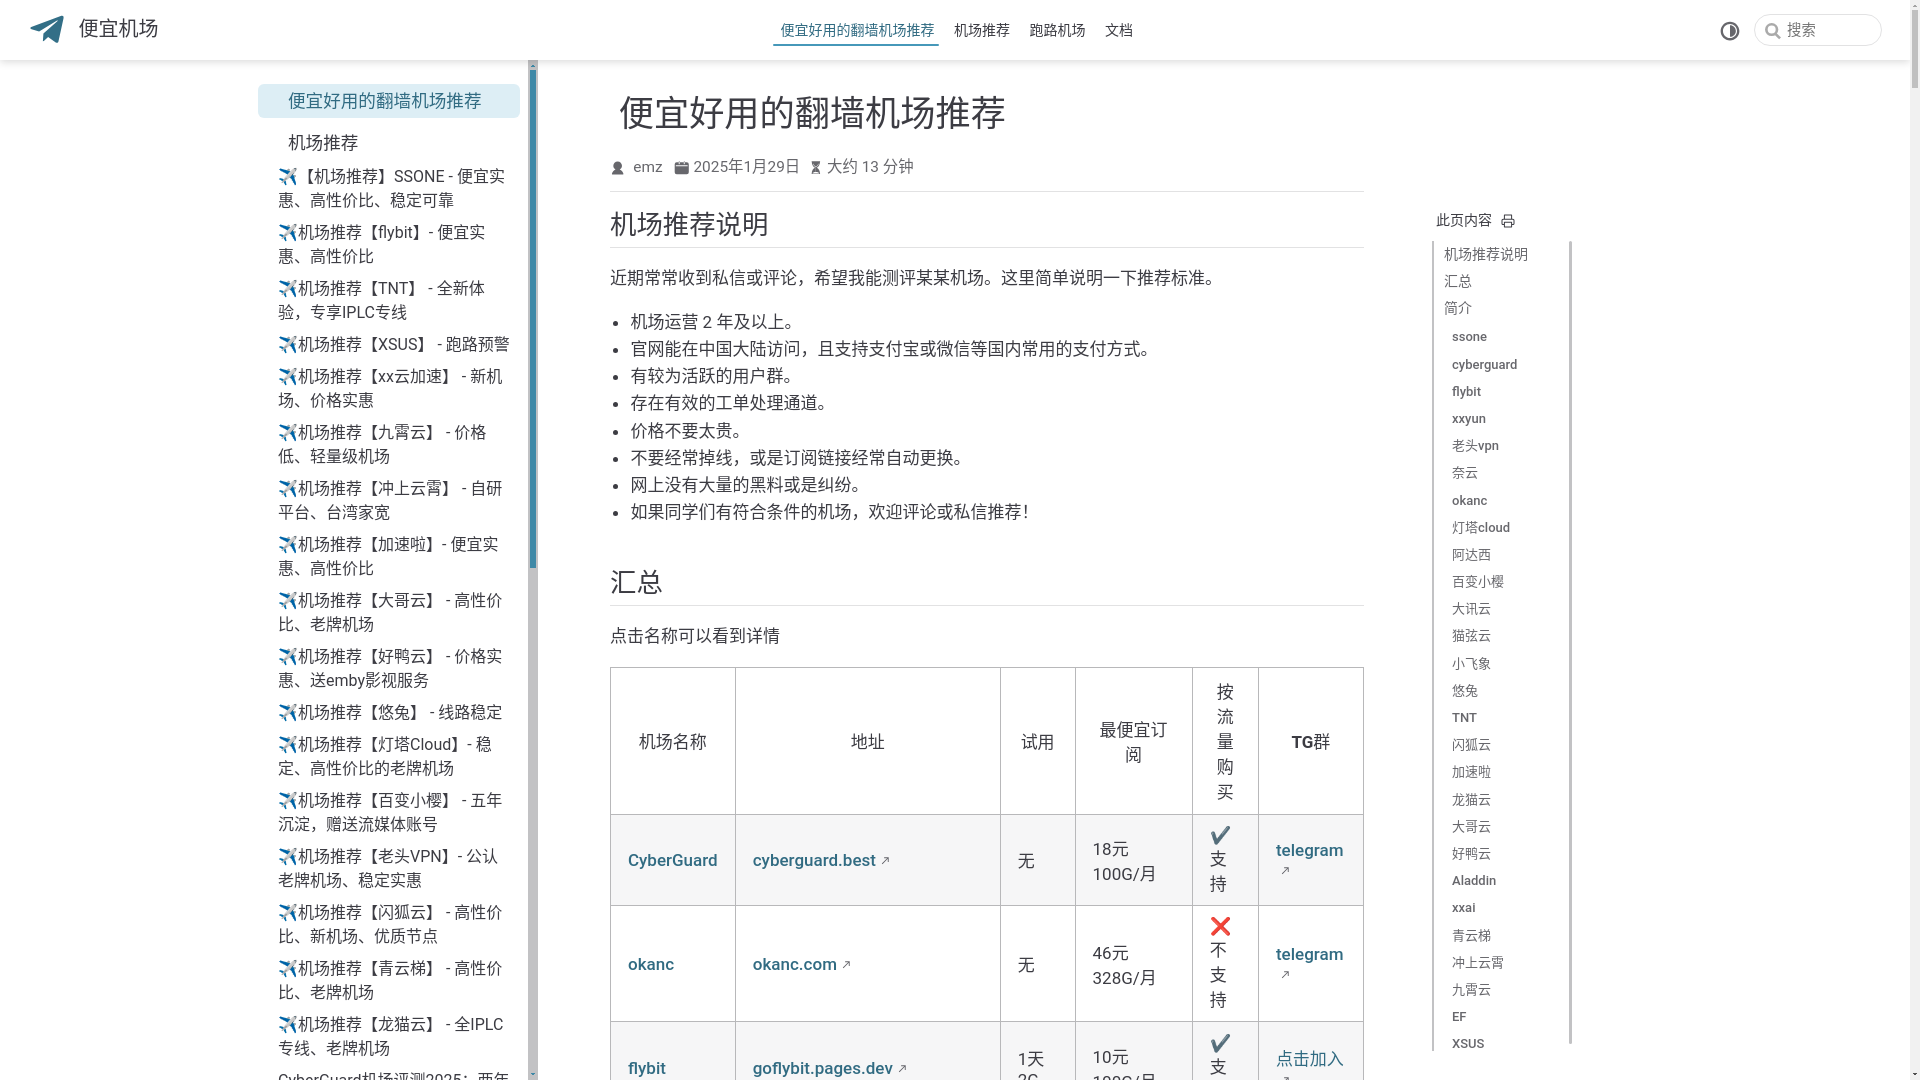Open 便宜好用的翻墙机场推荐 navbar tab

(x=856, y=31)
